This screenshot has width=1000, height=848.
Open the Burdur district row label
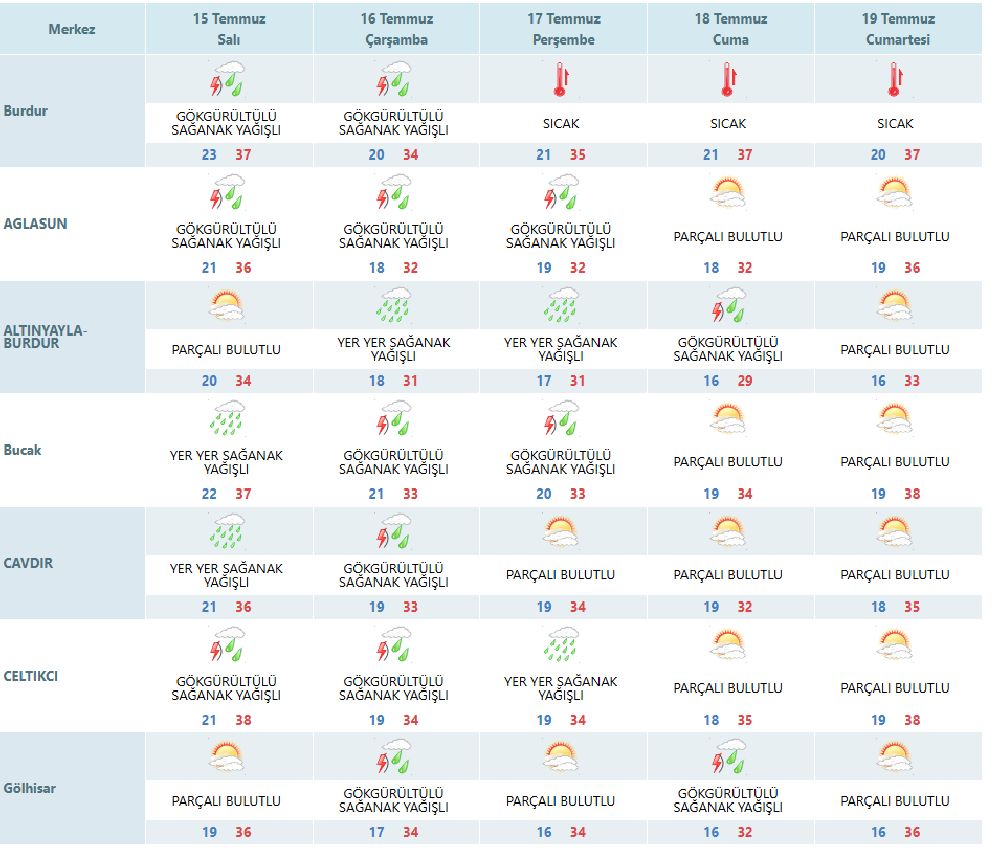pyautogui.click(x=26, y=111)
